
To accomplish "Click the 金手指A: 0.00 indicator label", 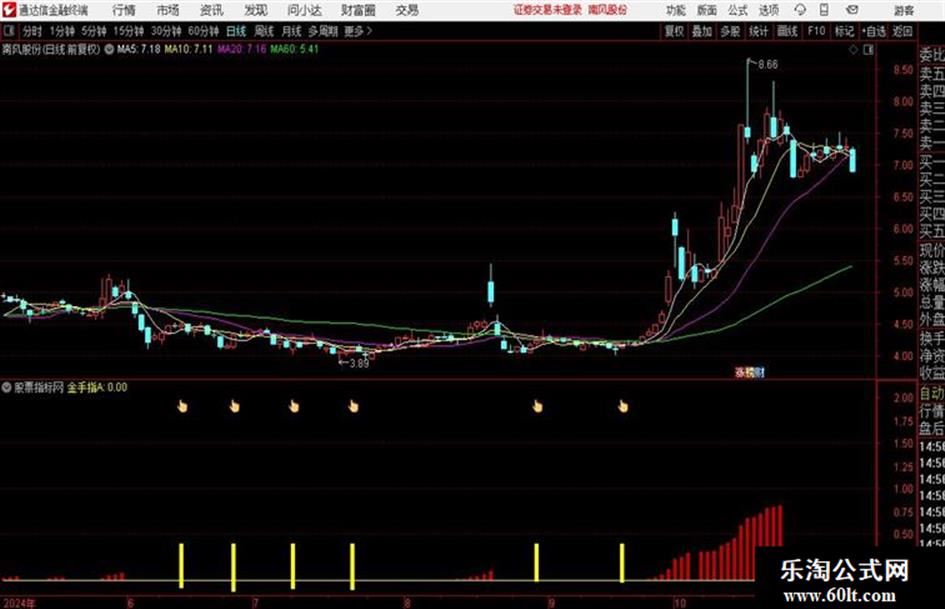I will point(97,387).
